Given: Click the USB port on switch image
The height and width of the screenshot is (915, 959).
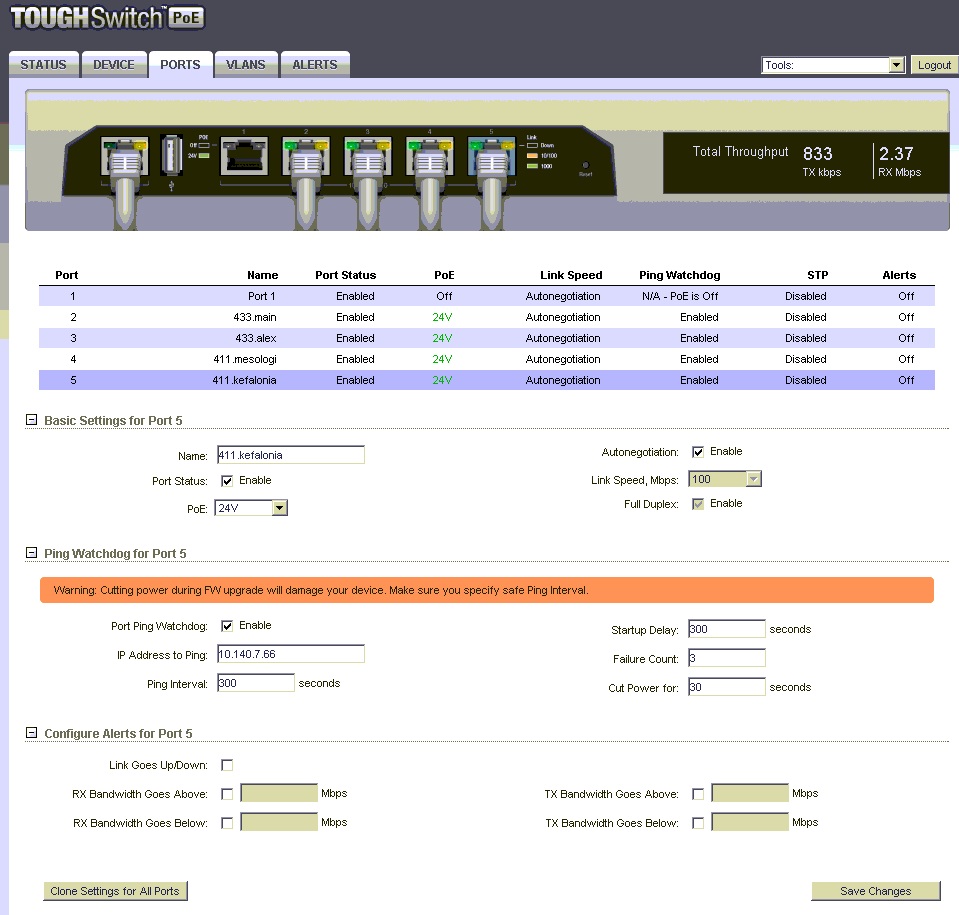Looking at the screenshot, I should click(170, 155).
